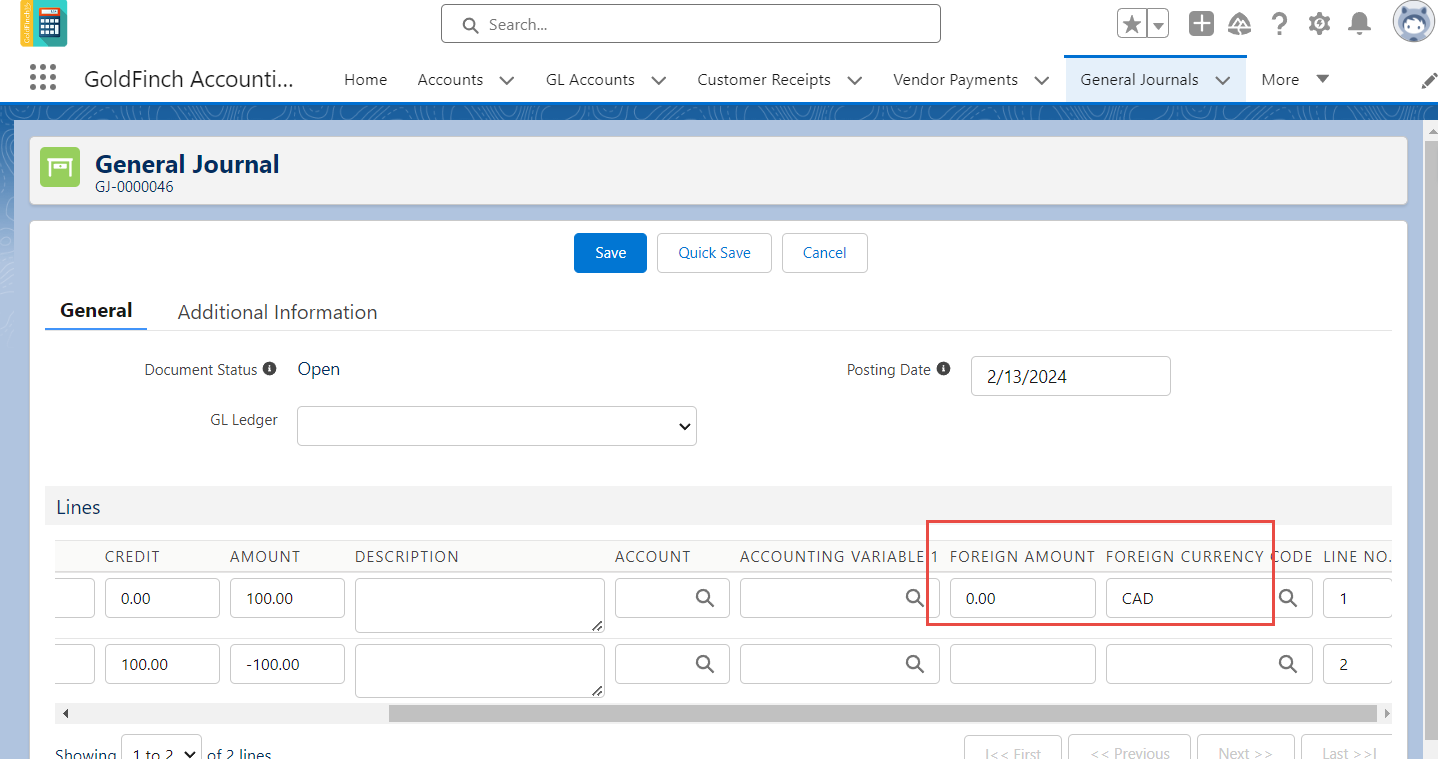This screenshot has width=1438, height=759.
Task: Expand the GL Accounts tab chevron
Action: click(658, 80)
